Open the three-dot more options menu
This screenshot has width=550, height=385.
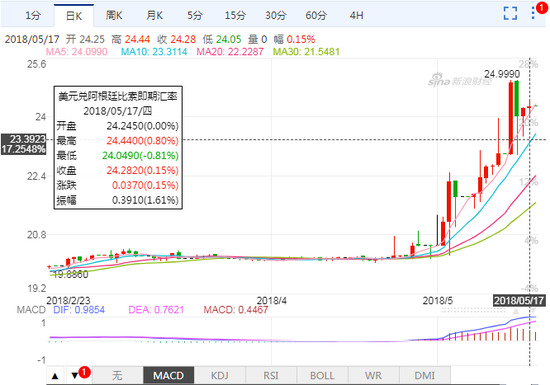coord(533,13)
